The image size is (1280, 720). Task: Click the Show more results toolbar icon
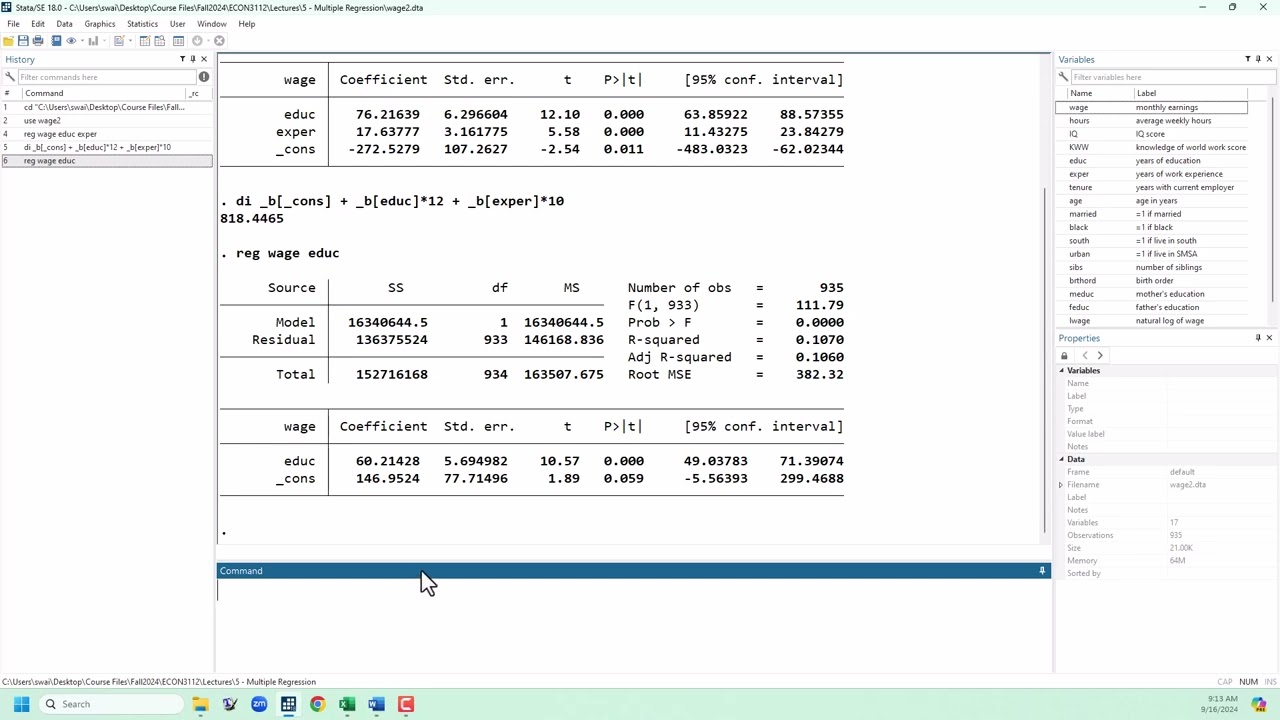tap(197, 41)
